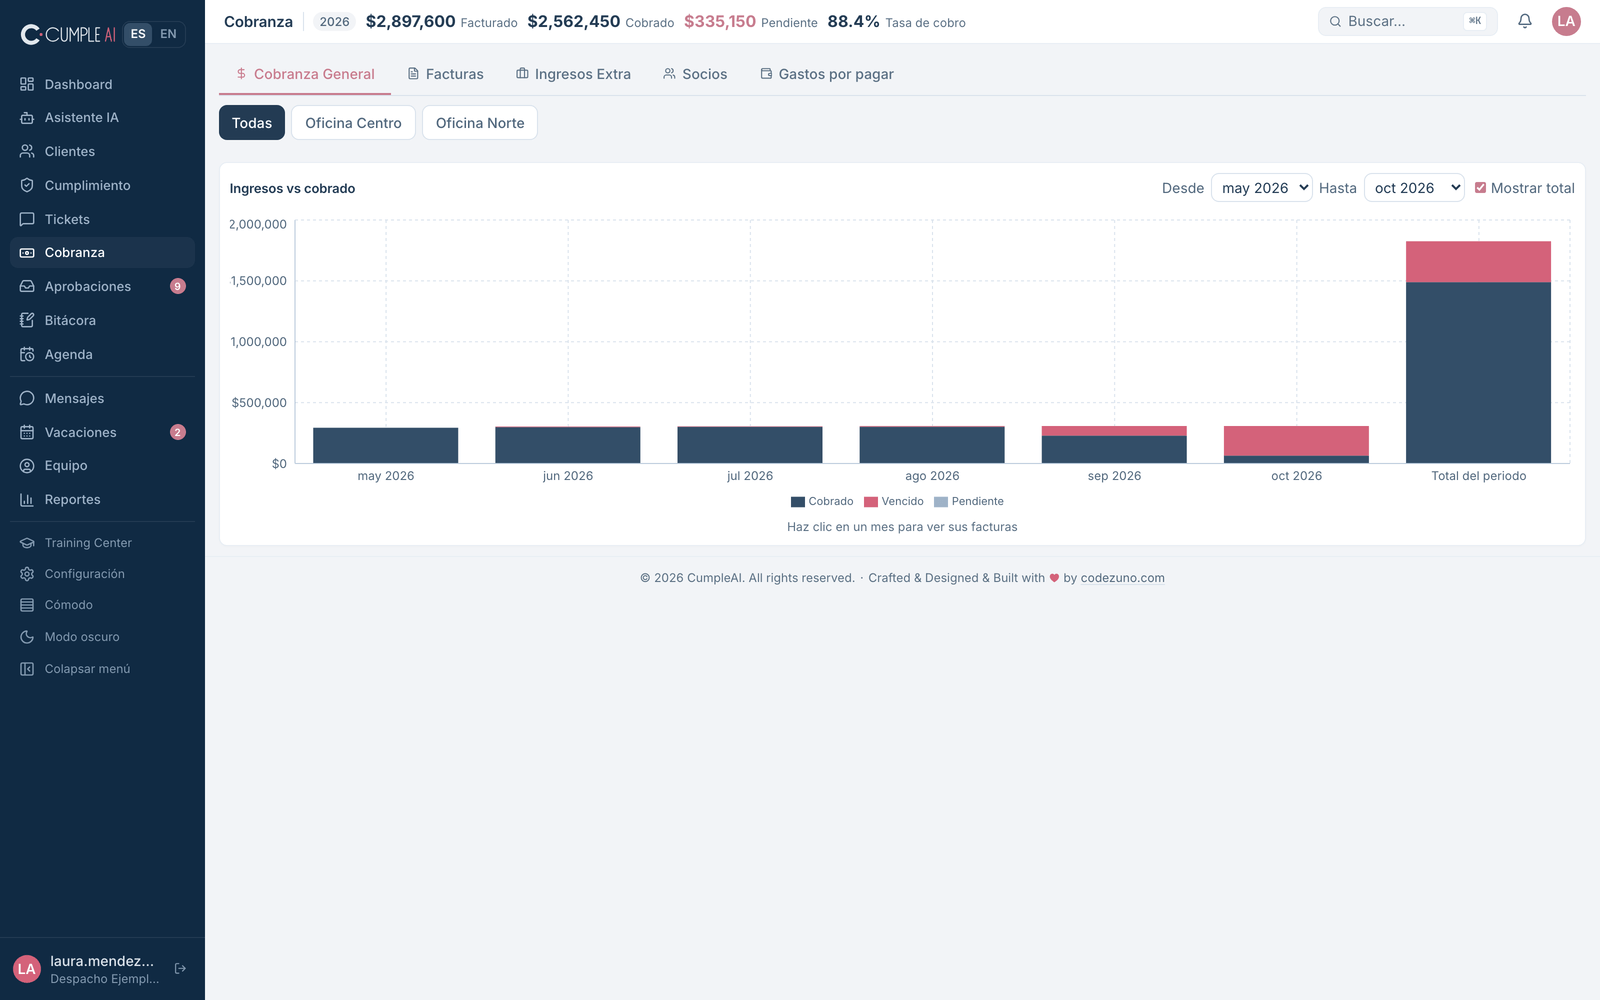Uncheck the Mostrar total checkbox
This screenshot has width=1600, height=1000.
1480,188
